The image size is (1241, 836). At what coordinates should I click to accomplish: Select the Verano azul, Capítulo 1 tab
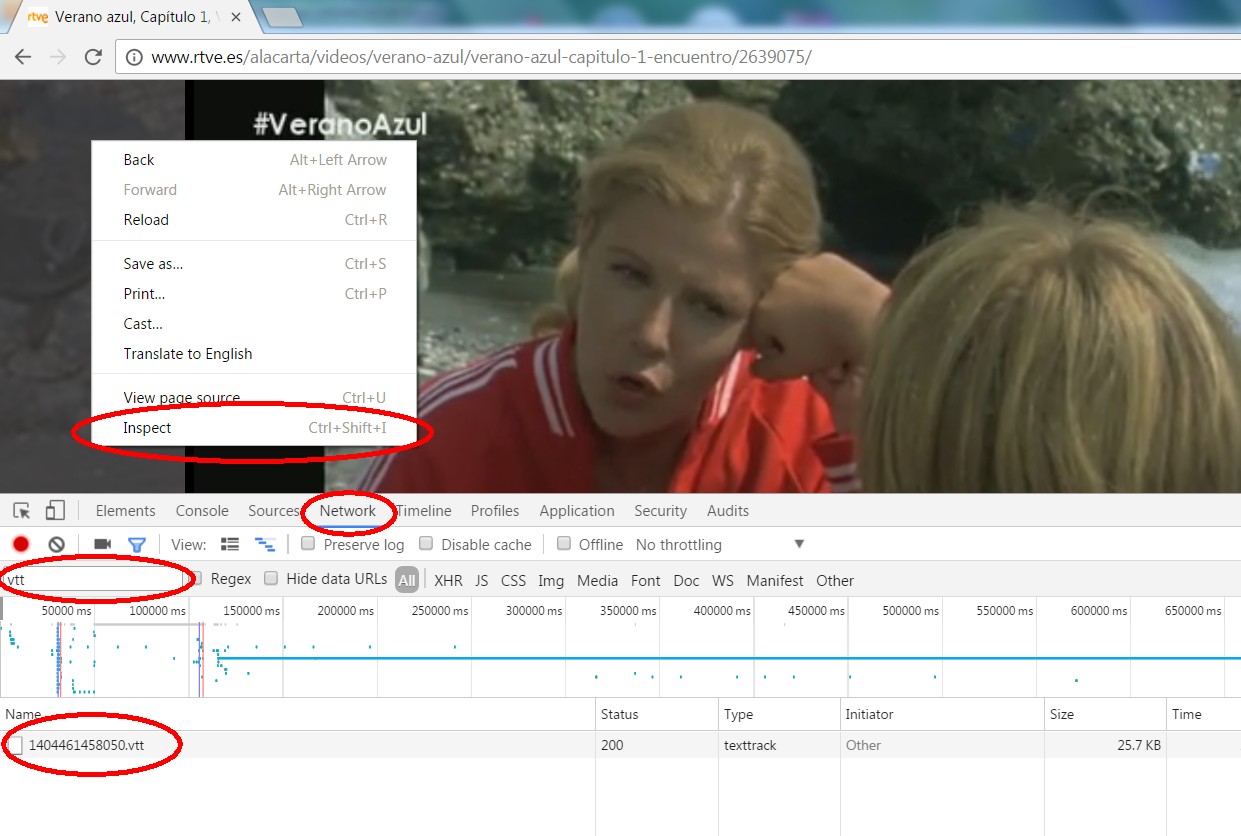(x=130, y=17)
